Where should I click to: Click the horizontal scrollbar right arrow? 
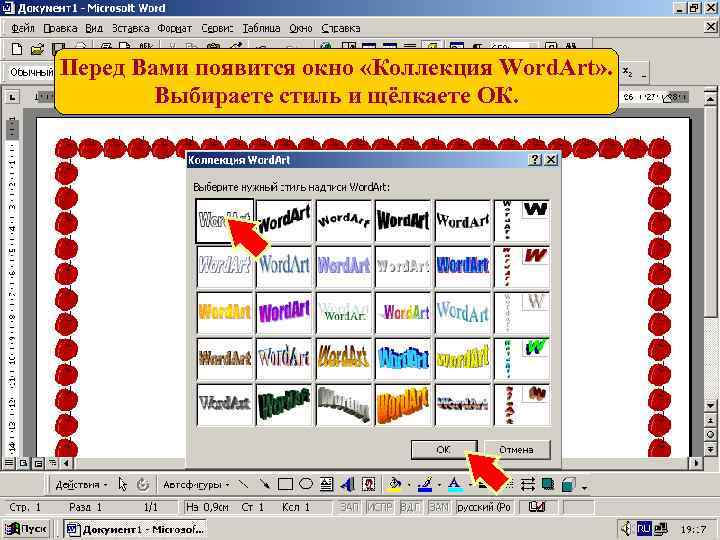696,463
